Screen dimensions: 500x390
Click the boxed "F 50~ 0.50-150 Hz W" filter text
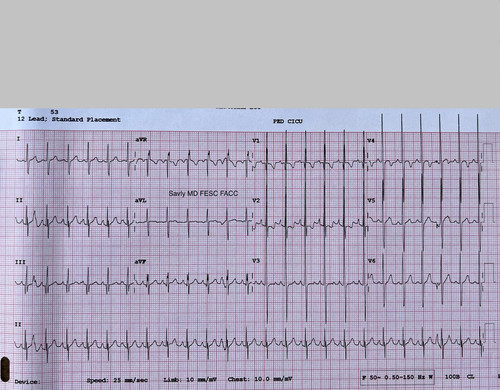point(397,378)
